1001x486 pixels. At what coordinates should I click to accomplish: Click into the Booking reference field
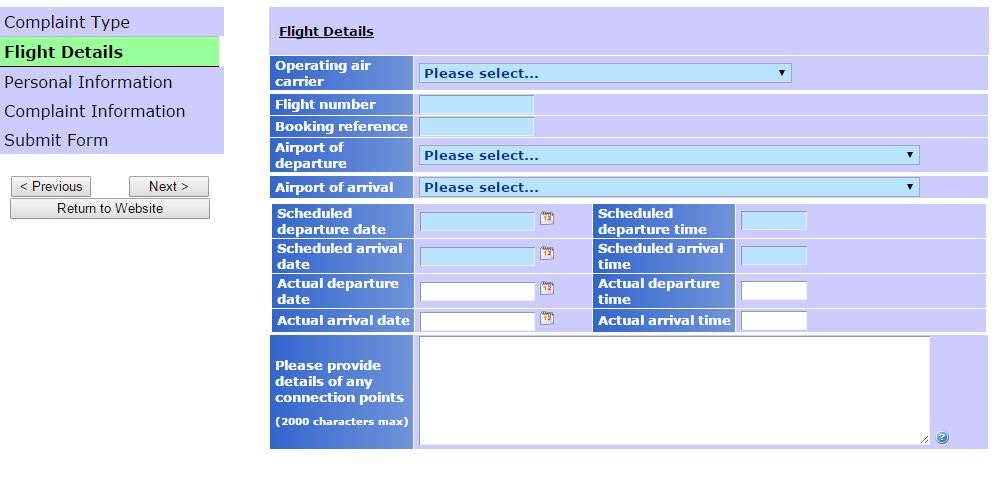coord(476,126)
